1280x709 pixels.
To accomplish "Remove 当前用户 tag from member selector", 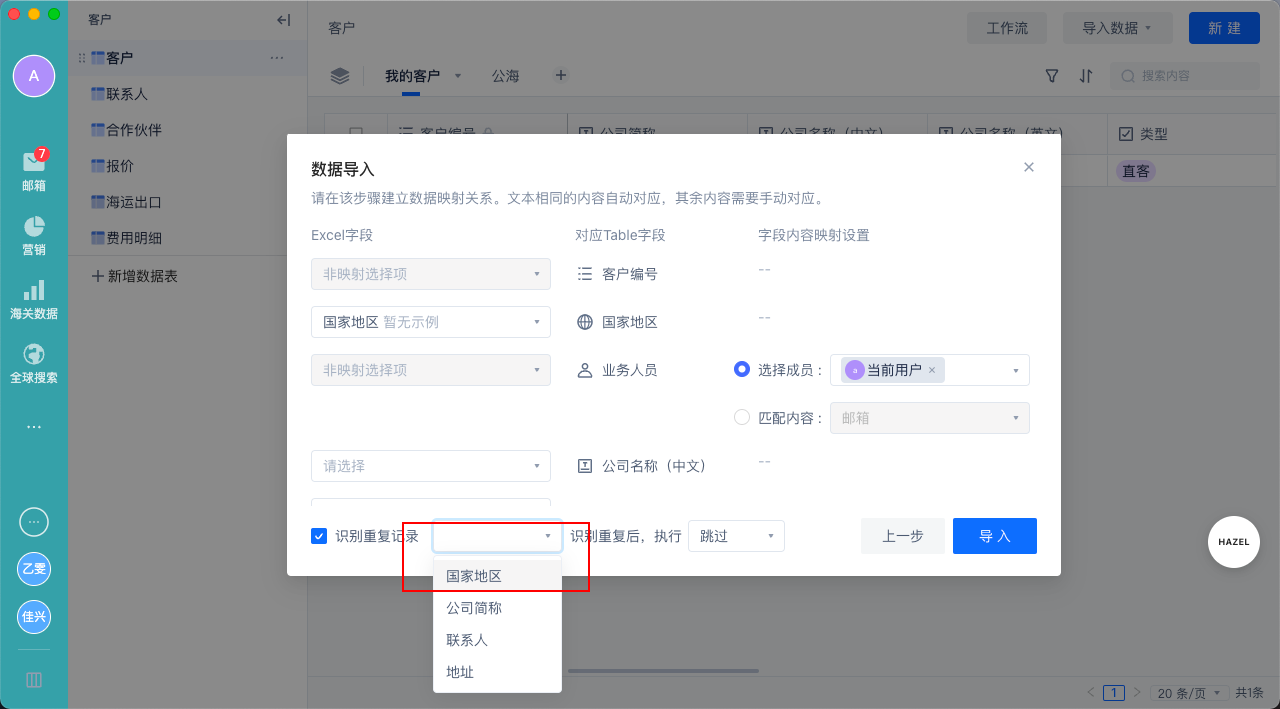I will tap(932, 370).
